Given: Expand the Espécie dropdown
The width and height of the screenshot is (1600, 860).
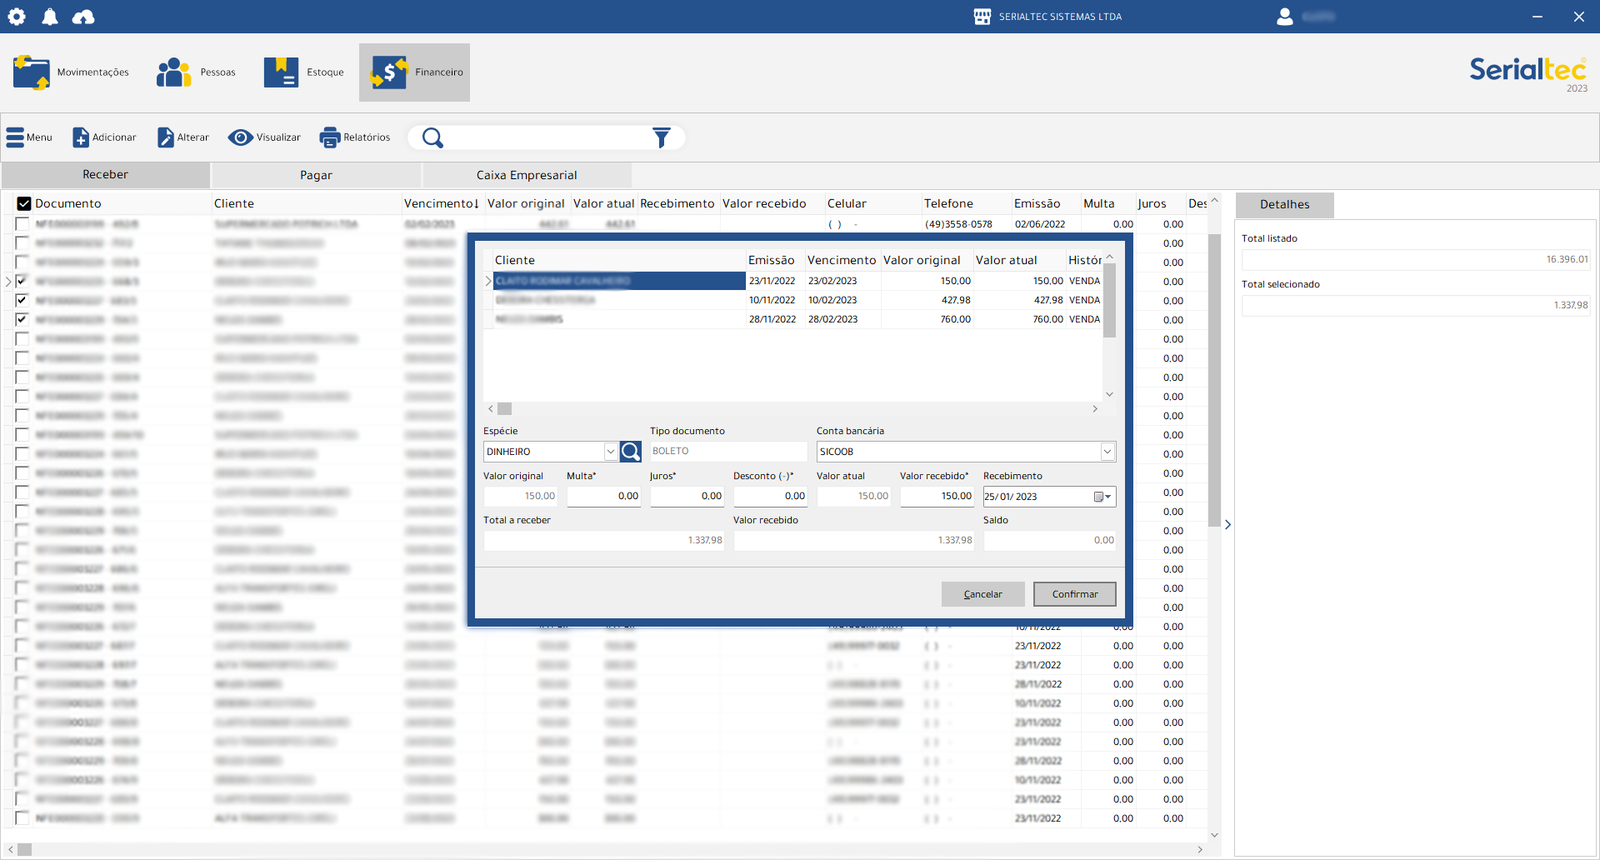Looking at the screenshot, I should (x=610, y=452).
